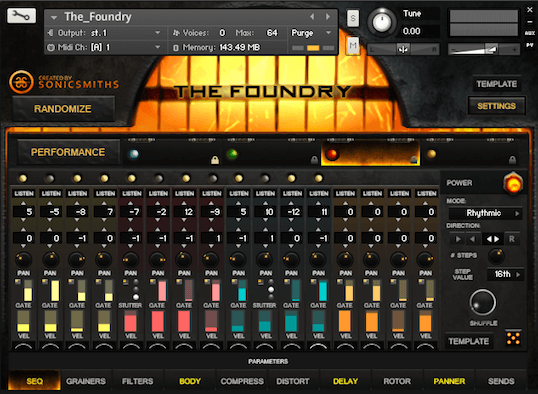Screen dimensions: 538x394
Task: Click the stereo pan slider in the header
Action: (403, 49)
